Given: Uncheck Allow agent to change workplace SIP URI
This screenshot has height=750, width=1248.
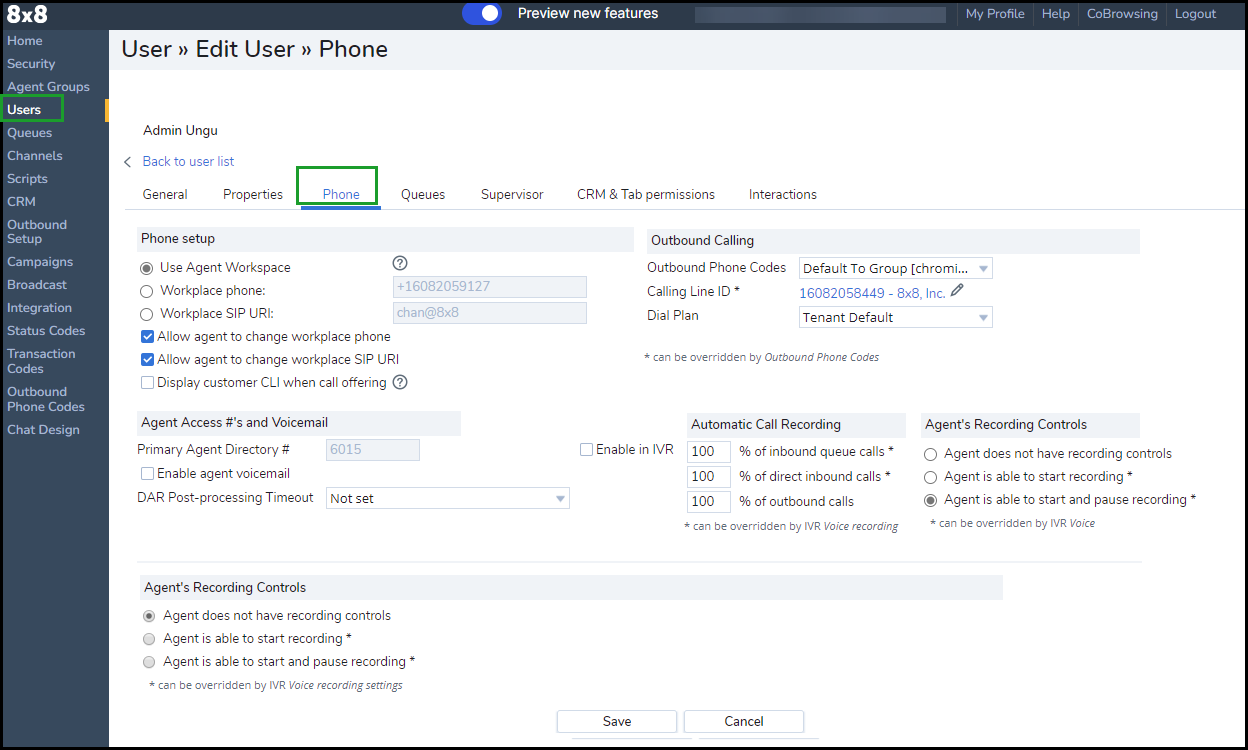Looking at the screenshot, I should pyautogui.click(x=148, y=360).
